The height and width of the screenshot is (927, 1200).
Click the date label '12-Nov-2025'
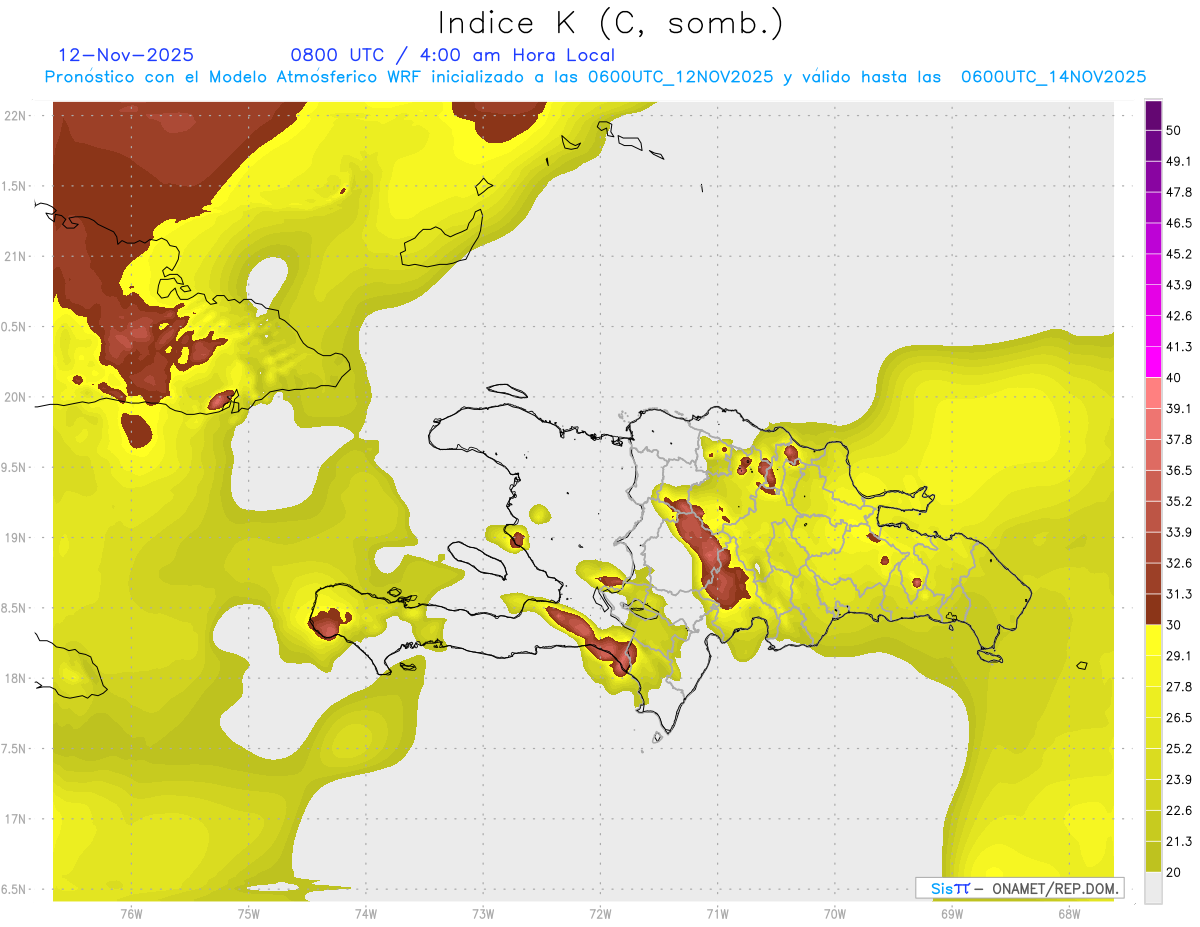tap(126, 55)
